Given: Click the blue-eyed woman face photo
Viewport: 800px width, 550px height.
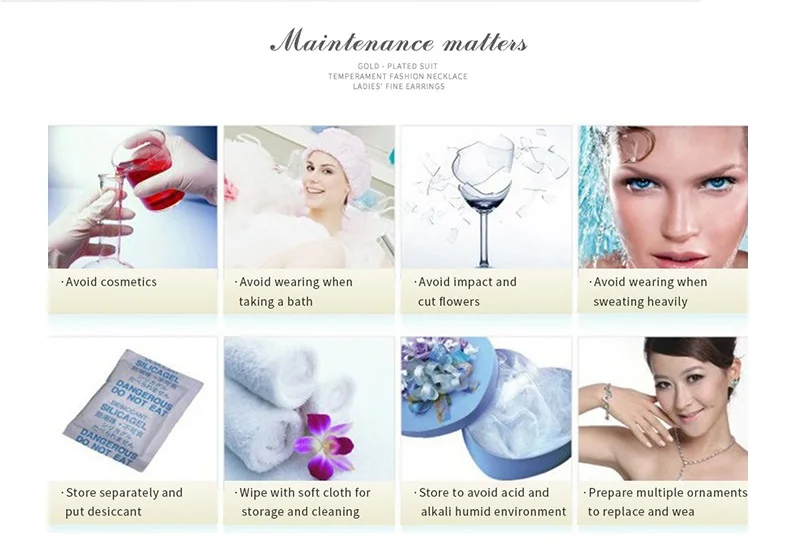Looking at the screenshot, I should coord(663,197).
